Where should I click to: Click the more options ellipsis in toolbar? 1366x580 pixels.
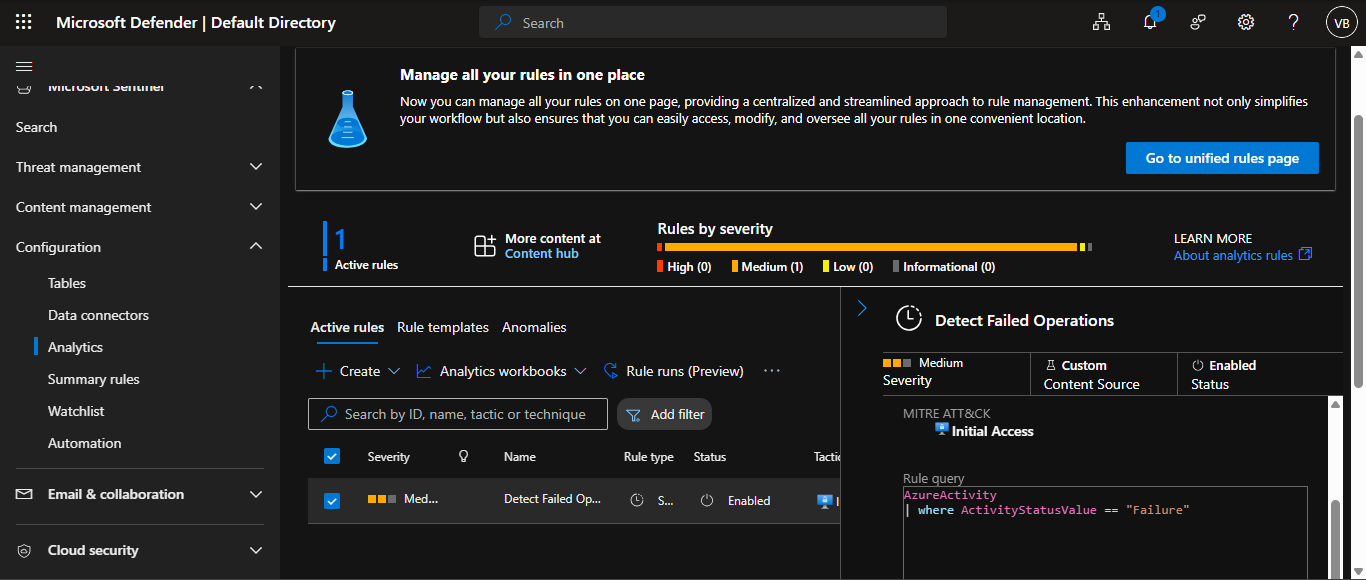[x=771, y=371]
